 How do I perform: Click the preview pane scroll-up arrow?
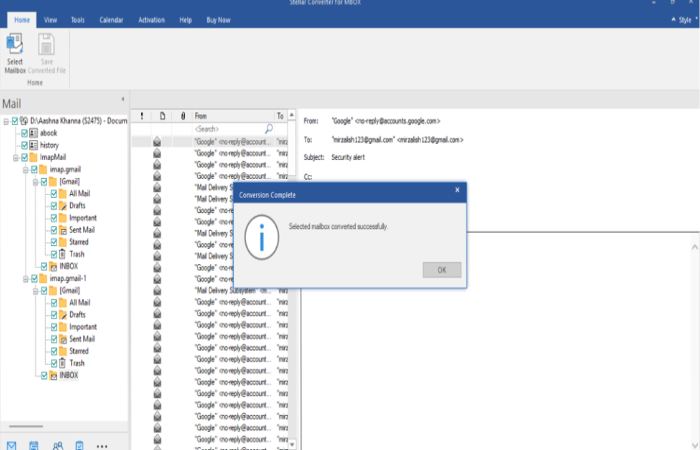point(695,246)
